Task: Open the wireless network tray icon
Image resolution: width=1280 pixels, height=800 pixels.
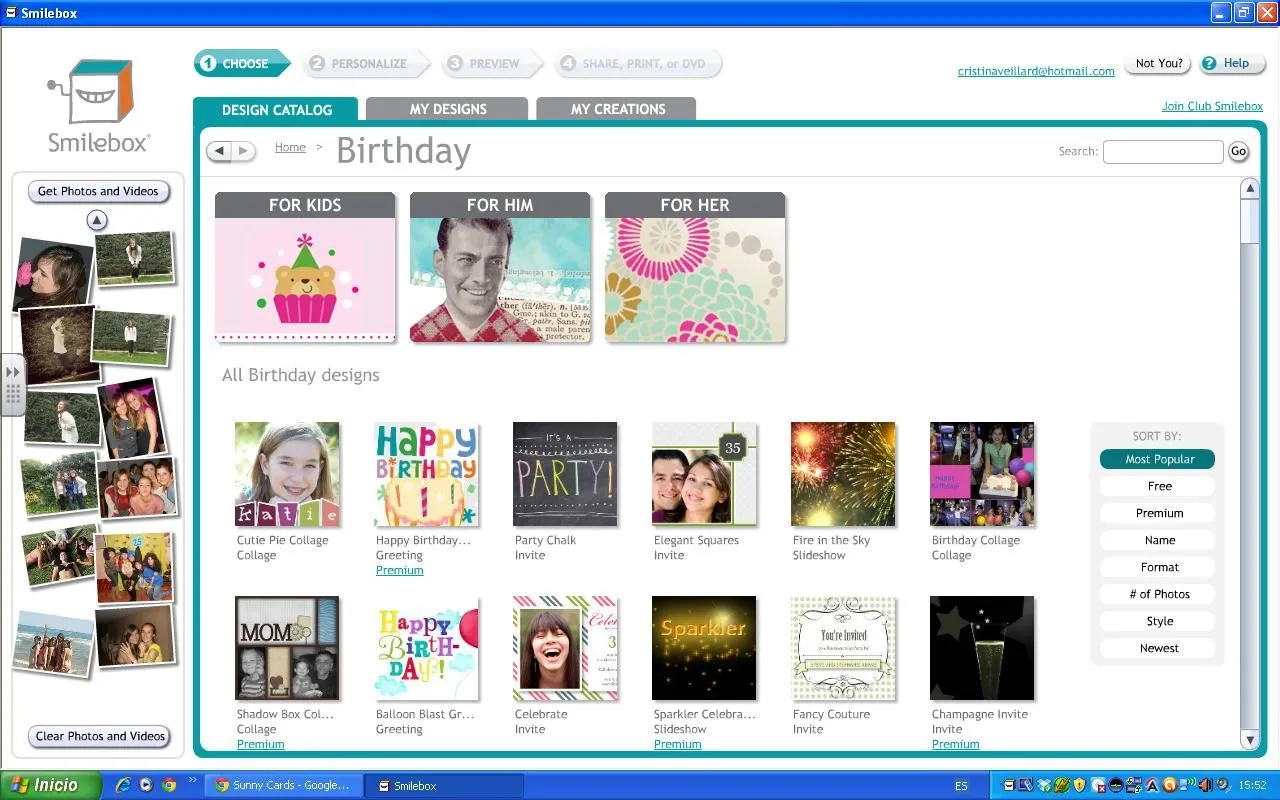Action: pyautogui.click(x=1187, y=784)
